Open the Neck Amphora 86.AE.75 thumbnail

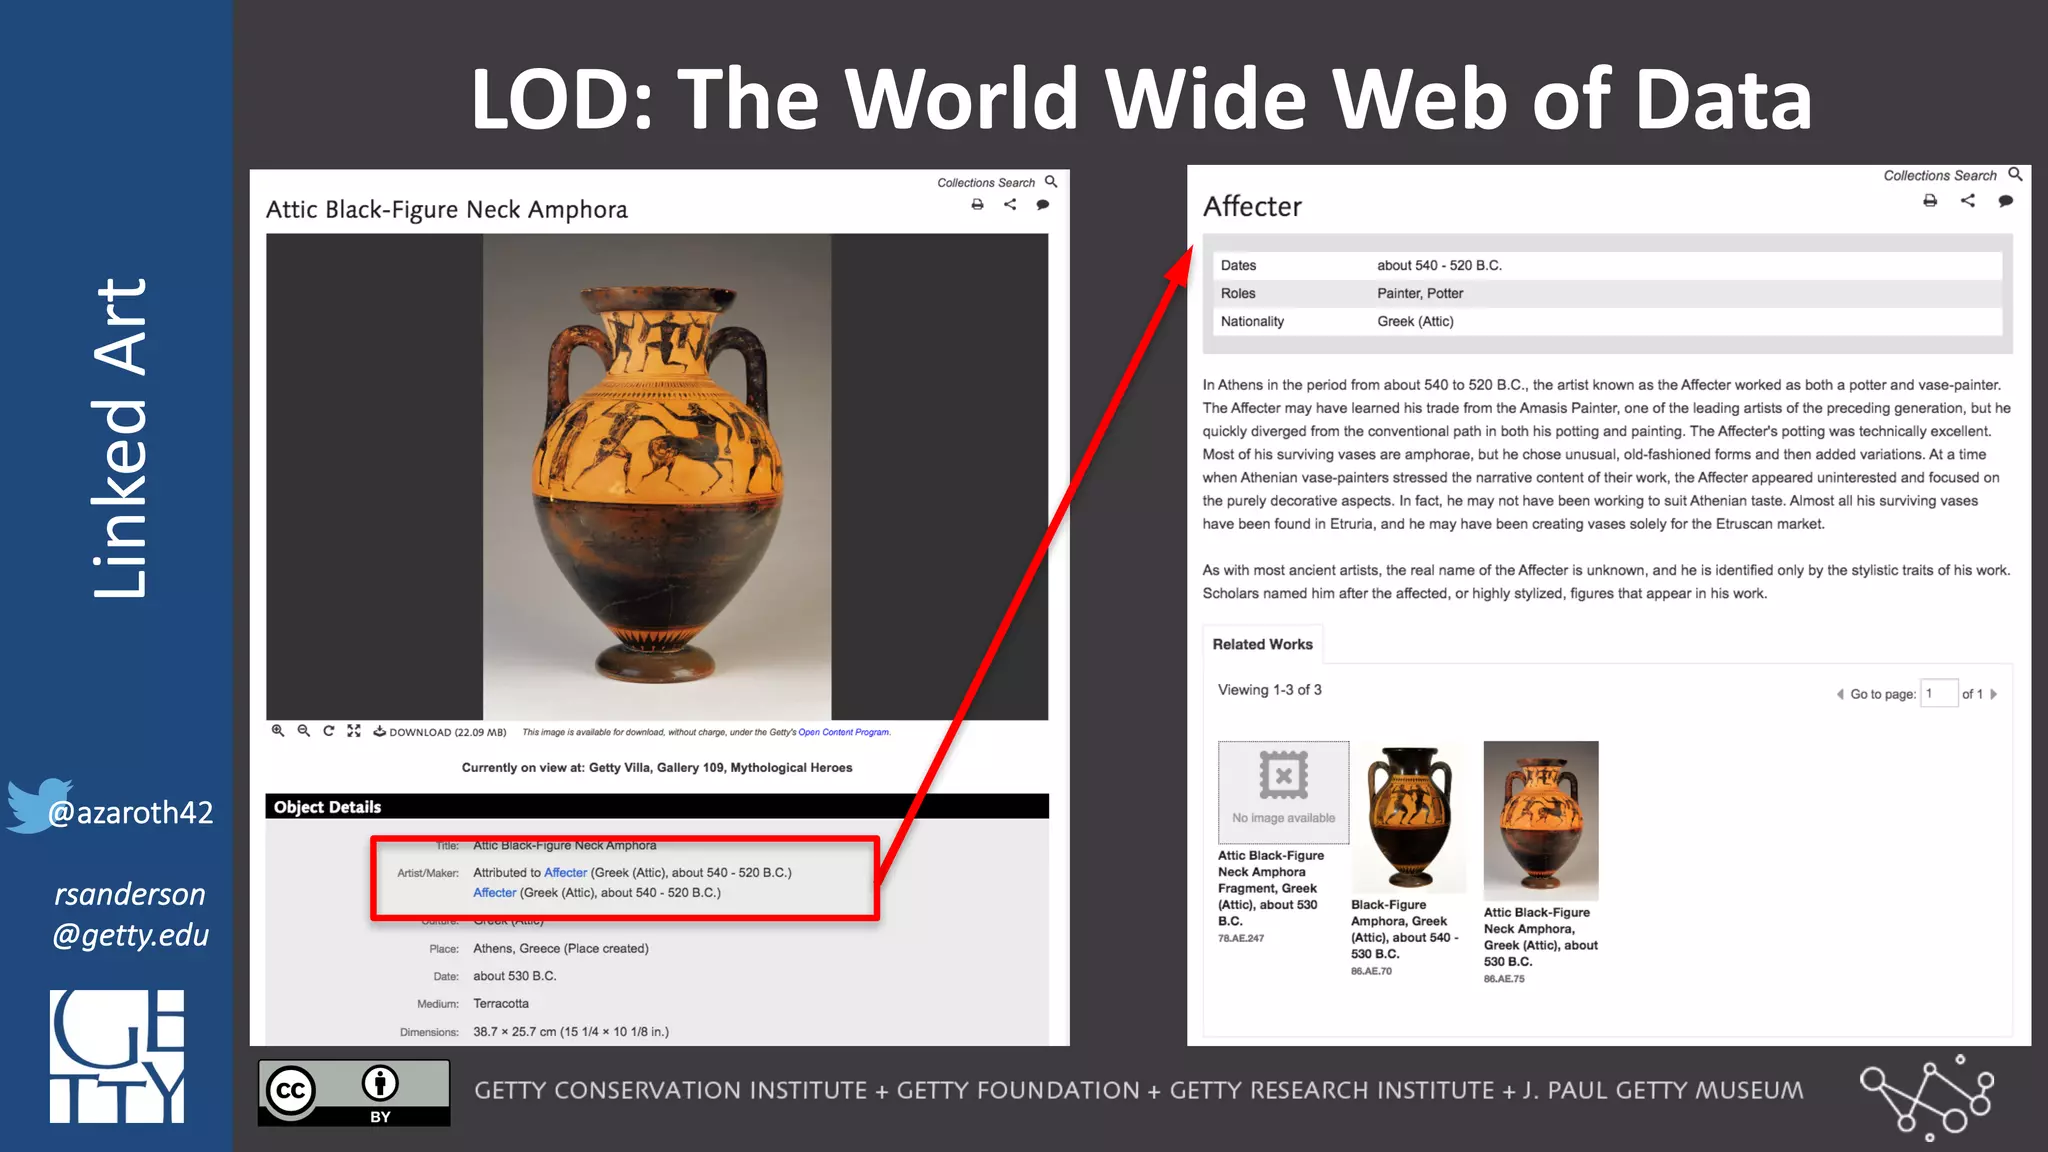tap(1540, 820)
